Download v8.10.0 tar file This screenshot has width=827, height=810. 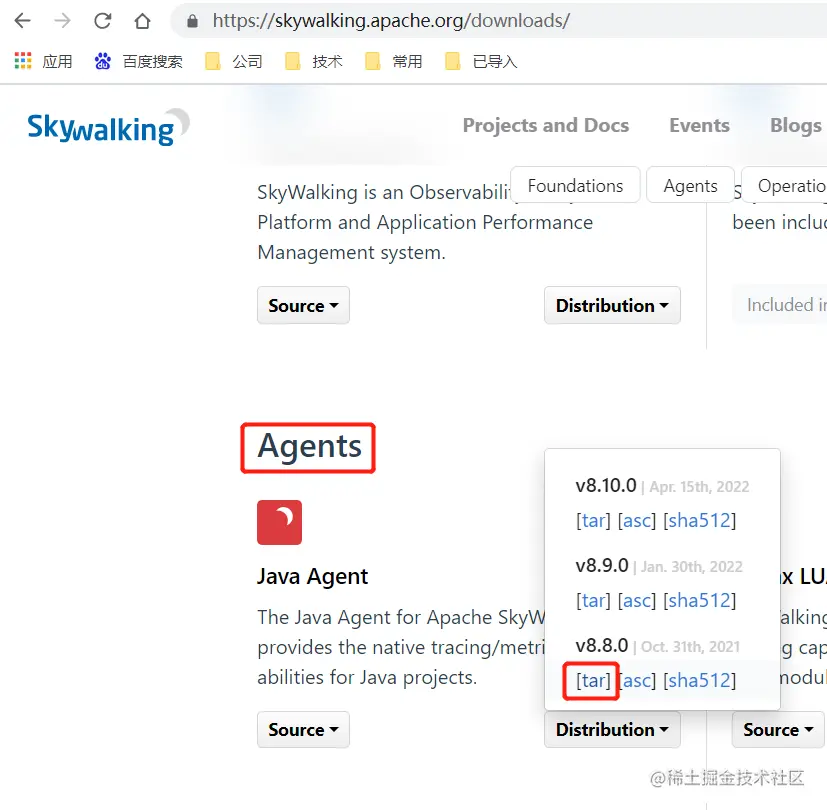coord(593,520)
